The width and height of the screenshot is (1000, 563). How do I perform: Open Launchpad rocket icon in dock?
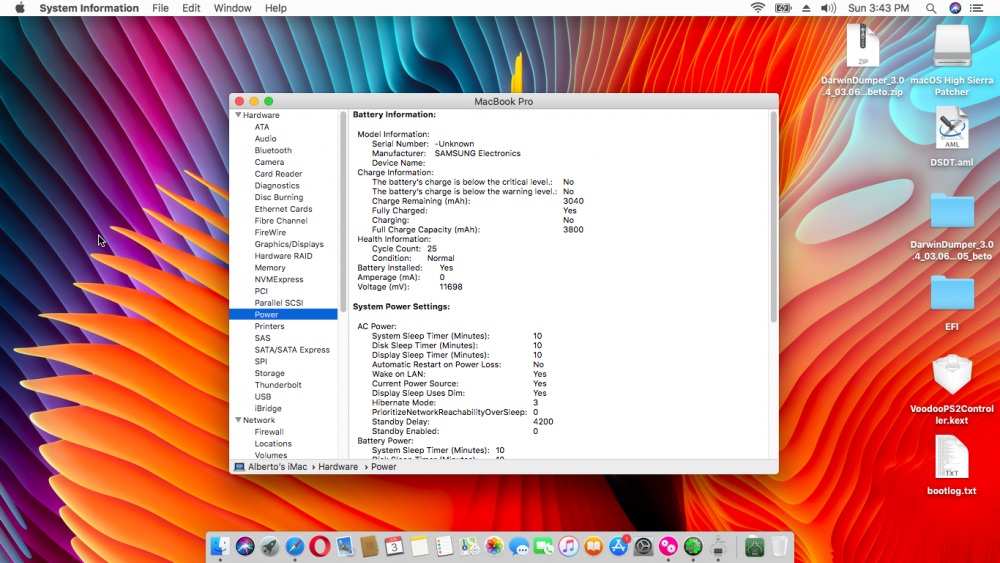pyautogui.click(x=270, y=546)
